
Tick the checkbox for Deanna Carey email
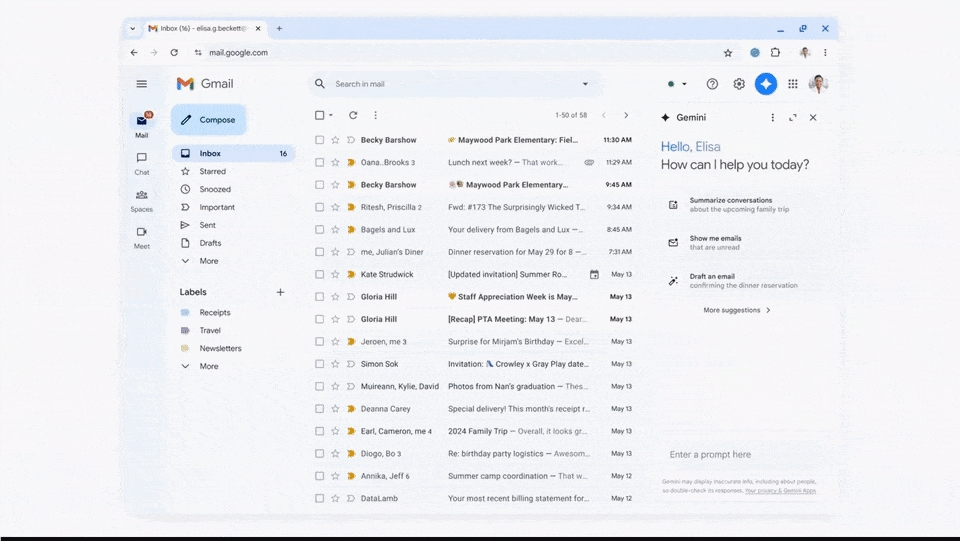320,409
